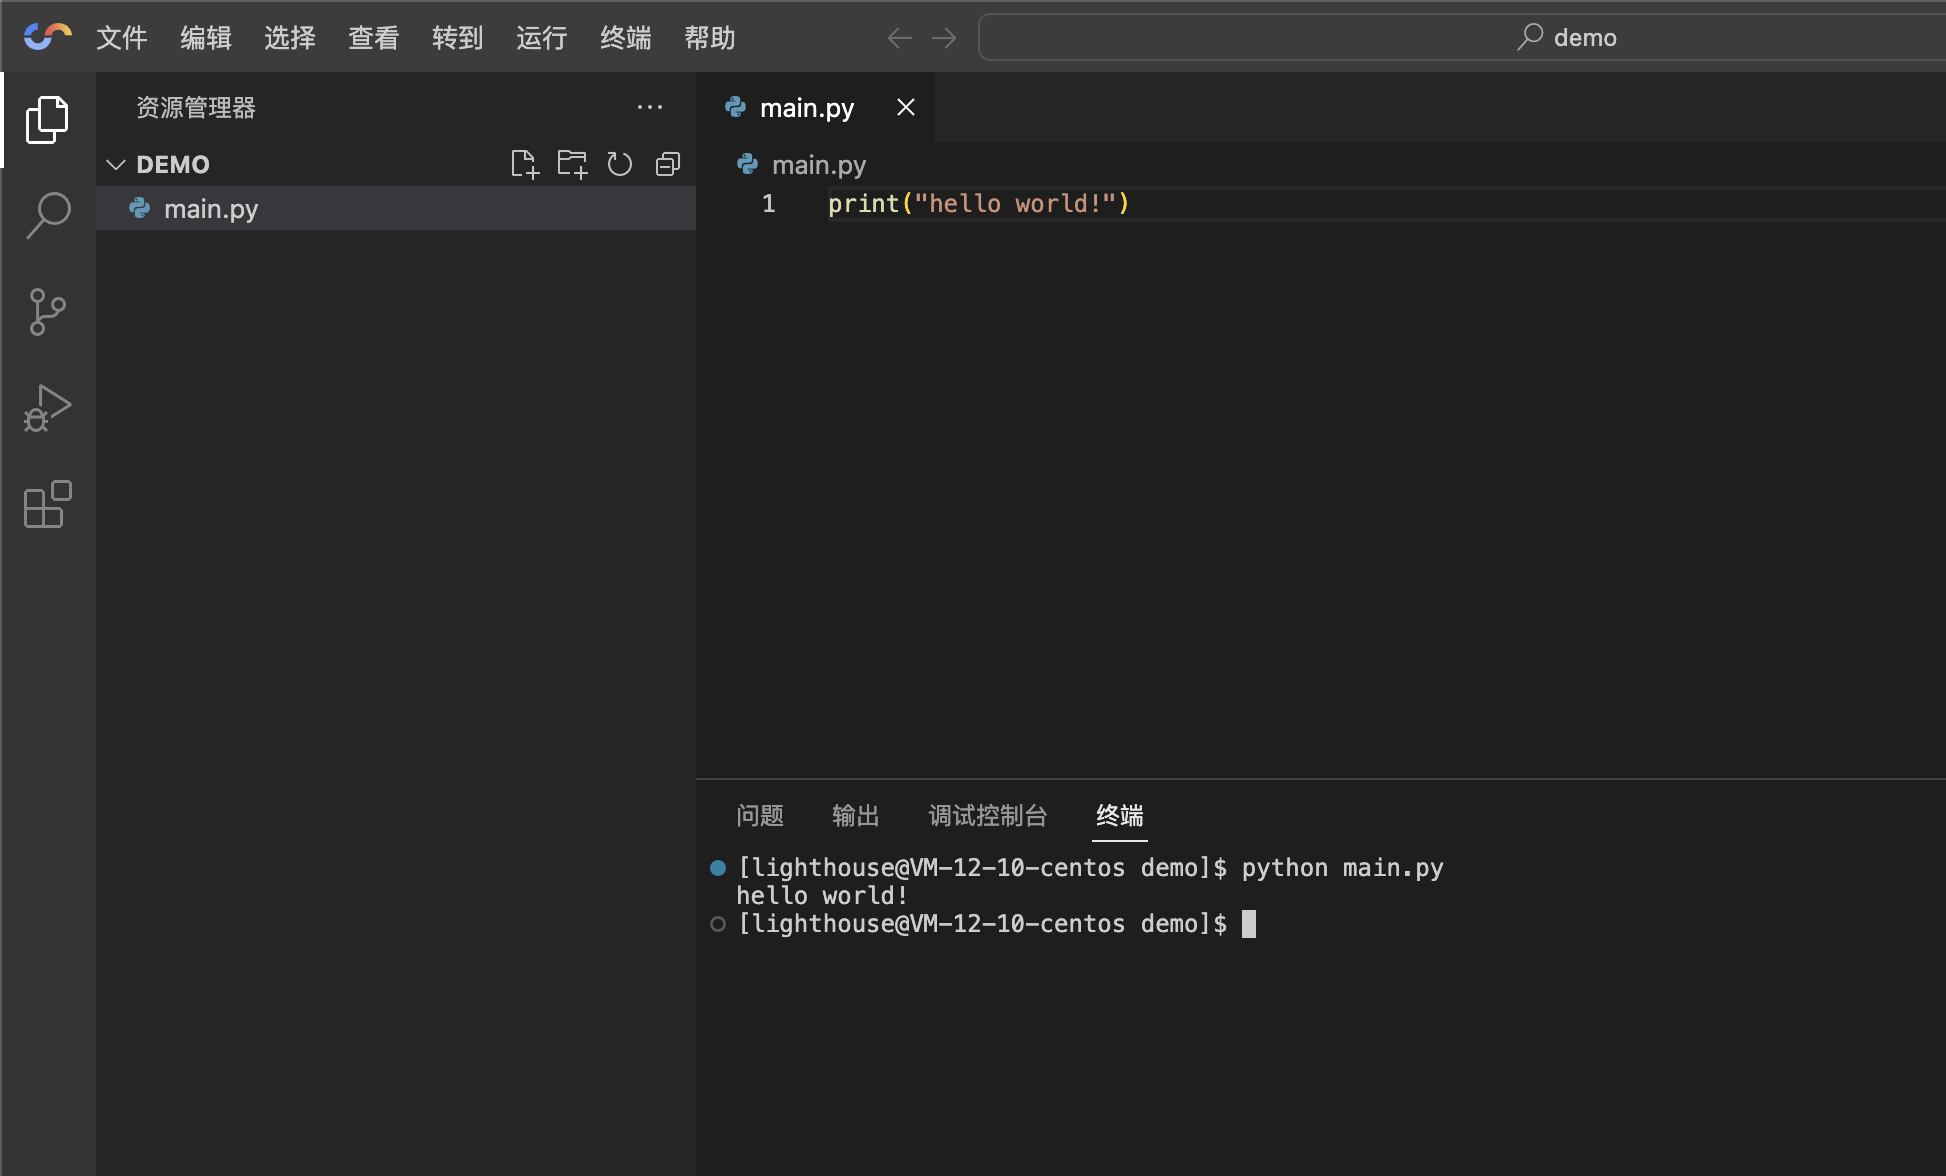Viewport: 1946px width, 1176px height.
Task: Click the filled blue command decoration dot
Action: (717, 867)
